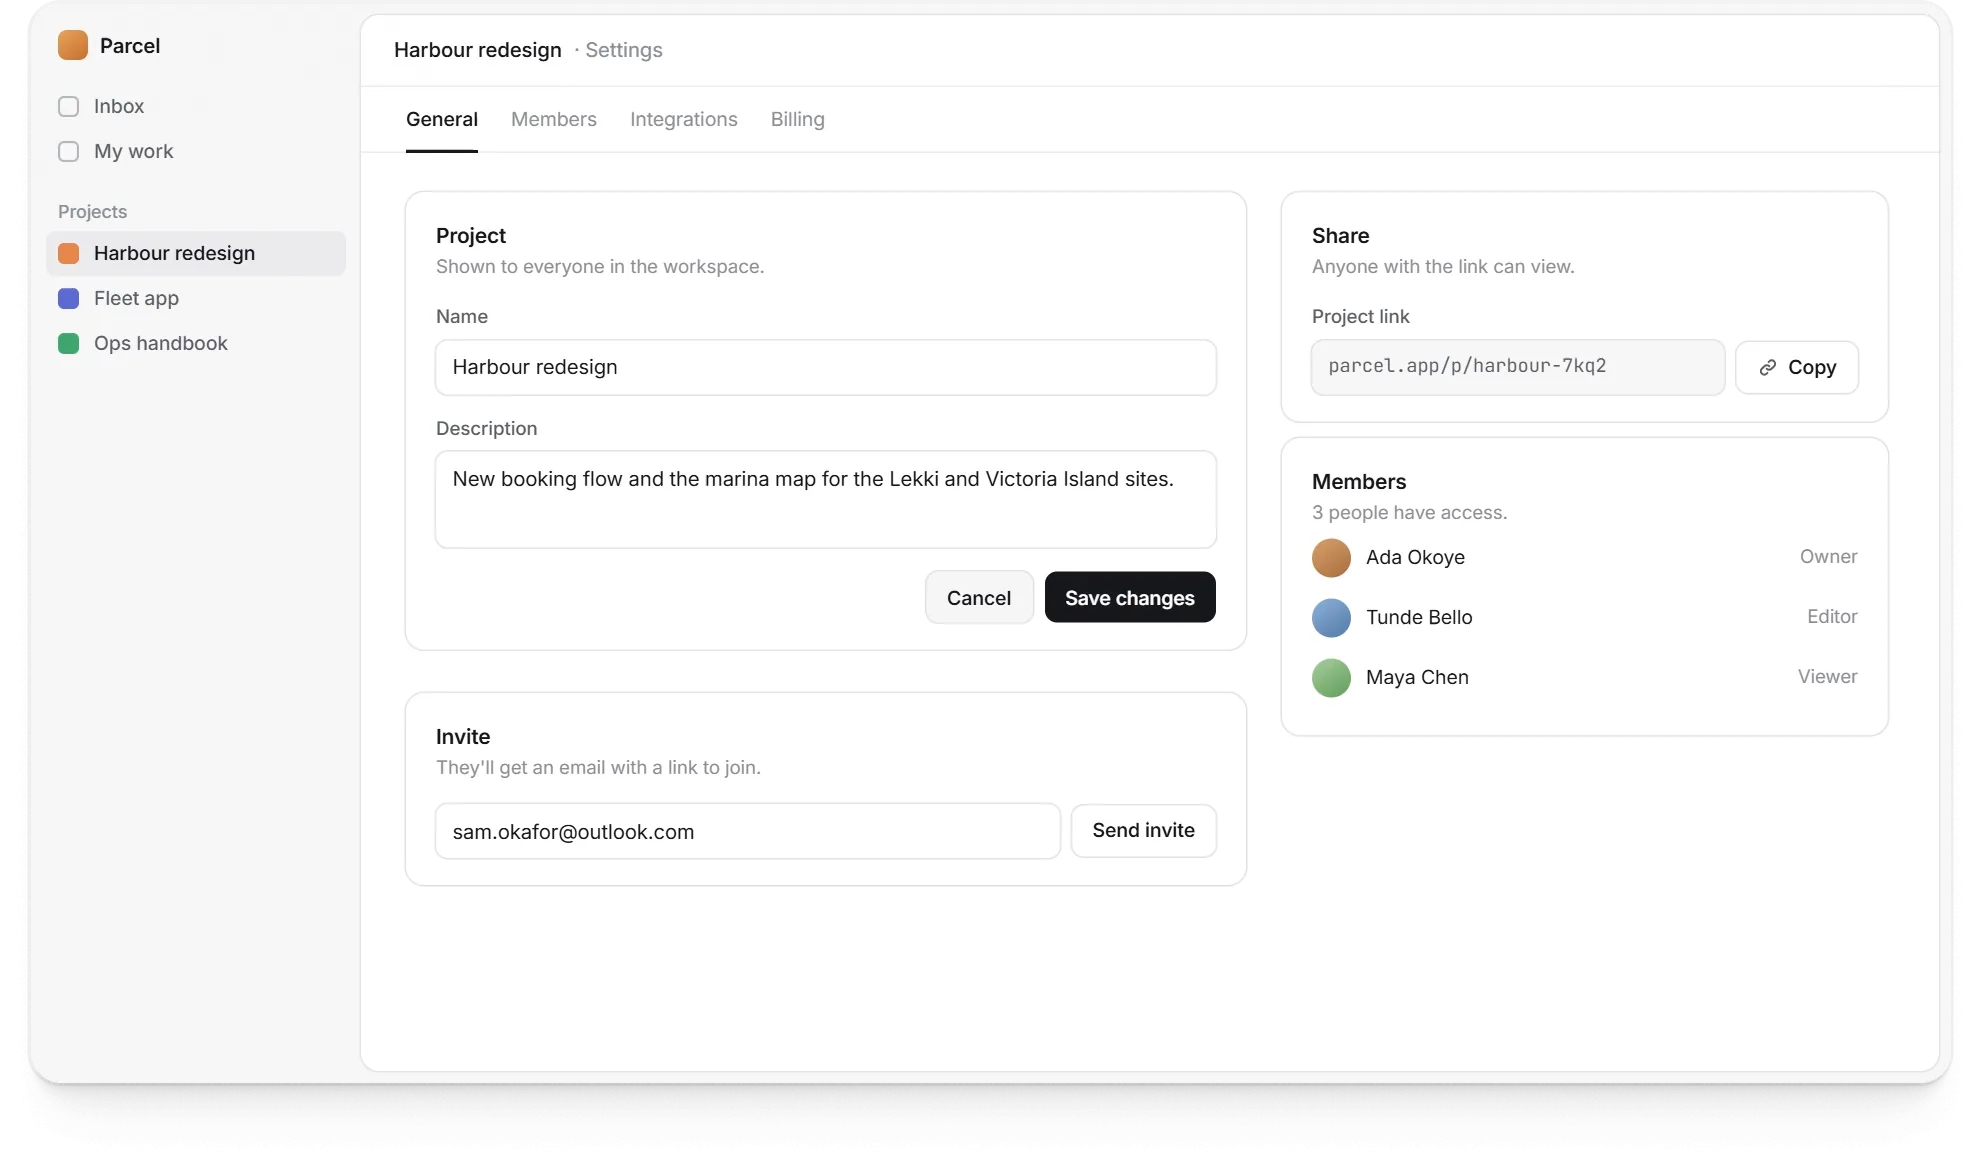The image size is (1982, 1176).
Task: Open the Integrations tab
Action: tap(684, 119)
